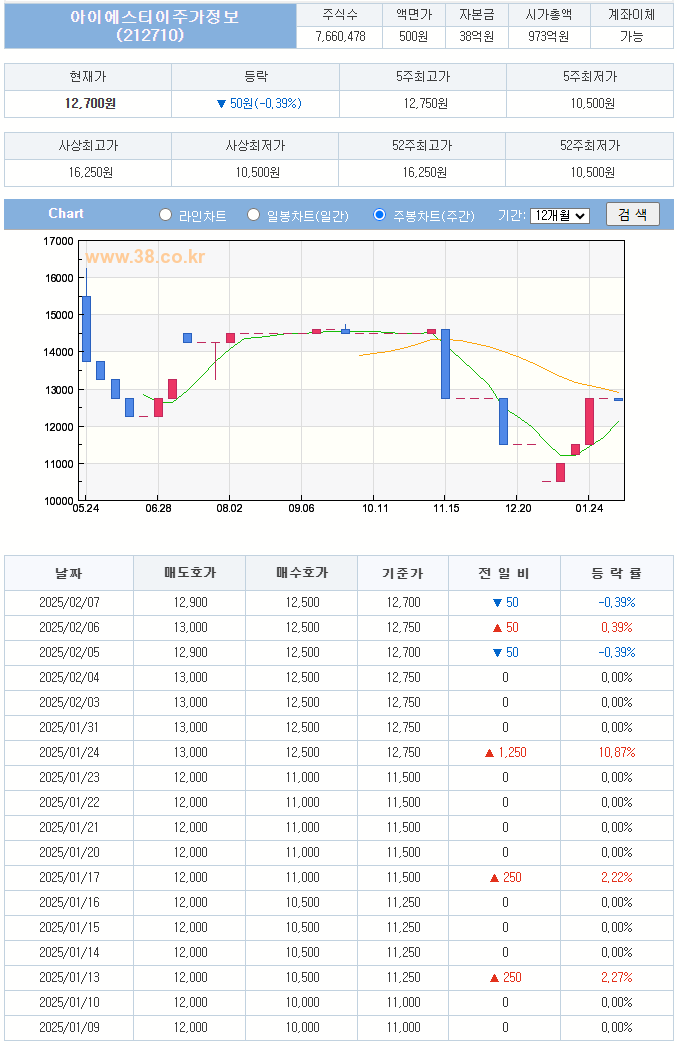Select the 주봉차트(주간) radio button
Viewport: 677px width, 1046px height.
(x=380, y=215)
